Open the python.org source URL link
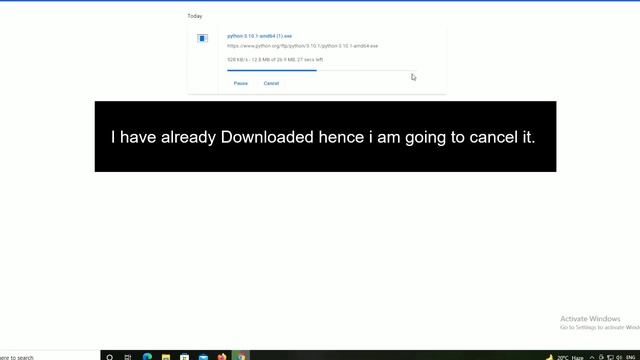 (302, 46)
